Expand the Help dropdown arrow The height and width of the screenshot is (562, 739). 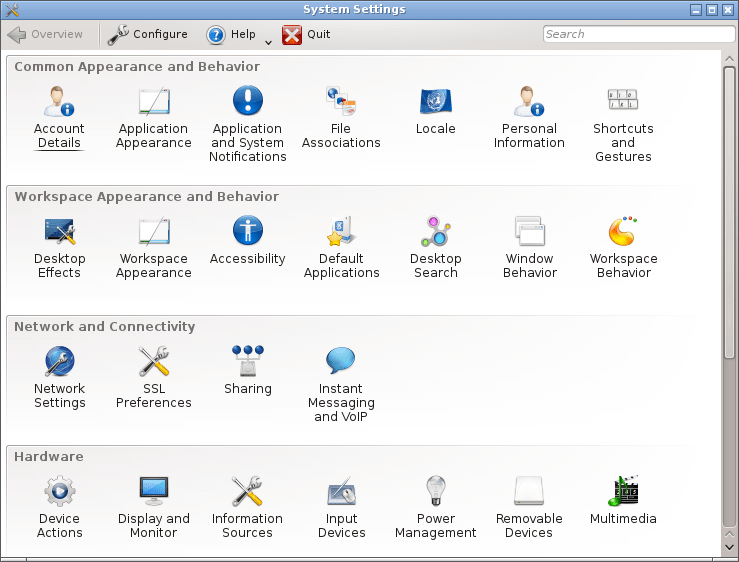pos(268,42)
